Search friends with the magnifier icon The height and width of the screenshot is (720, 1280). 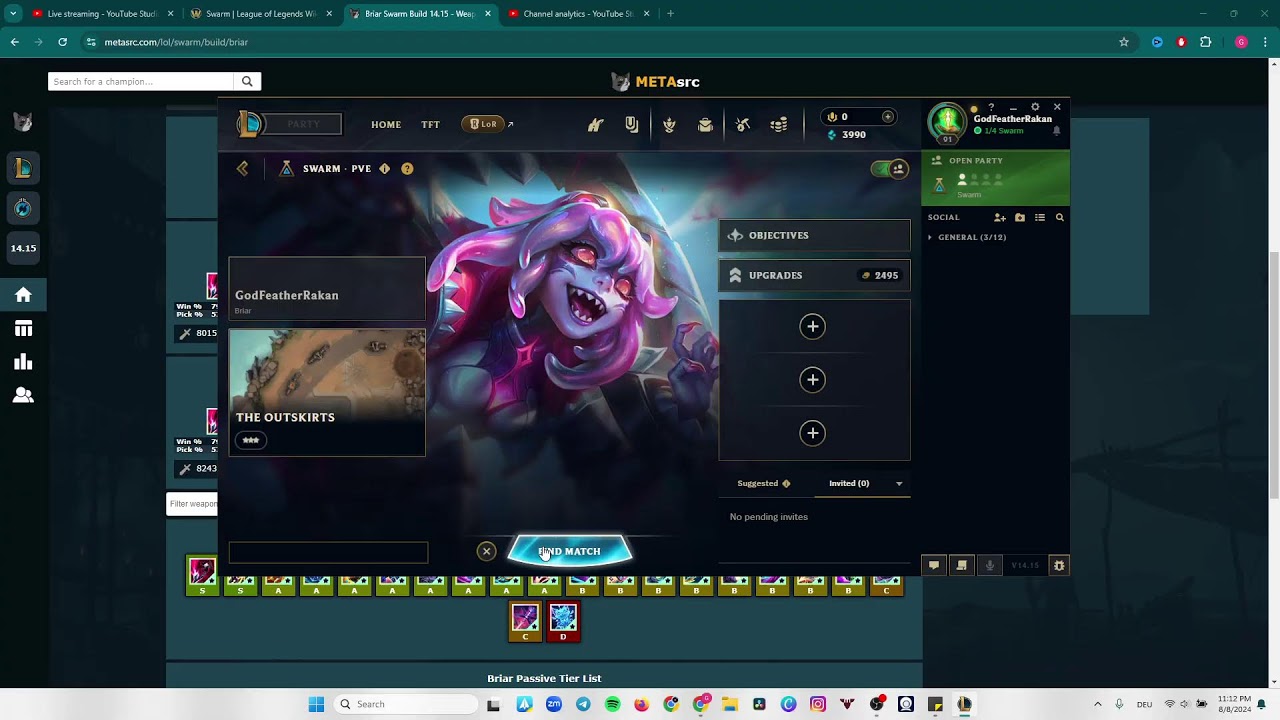tap(1060, 217)
